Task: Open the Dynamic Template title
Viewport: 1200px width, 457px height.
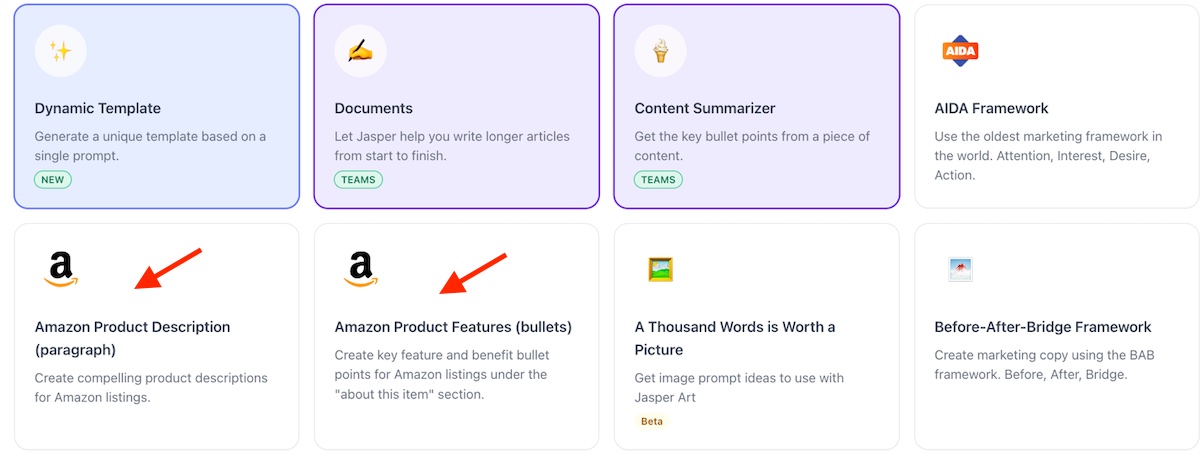Action: click(98, 108)
